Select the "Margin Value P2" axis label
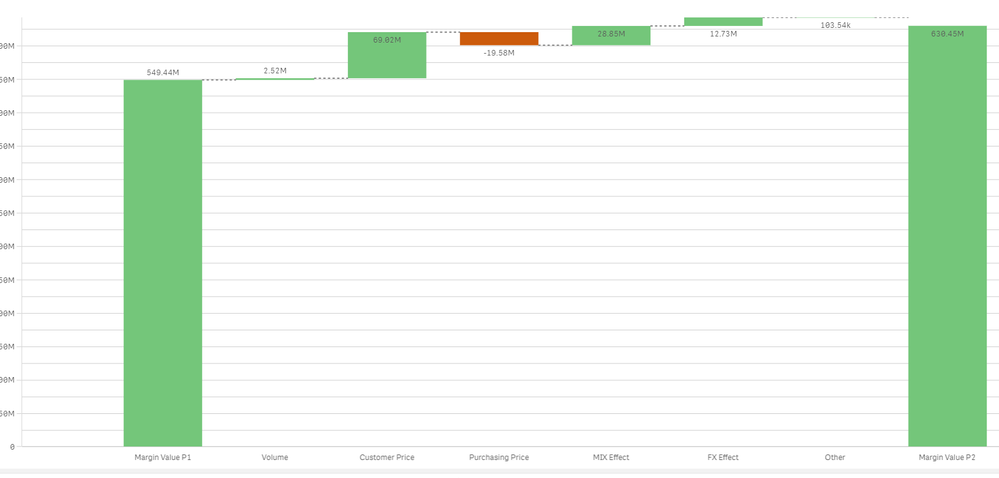The height and width of the screenshot is (478, 999). 947,457
